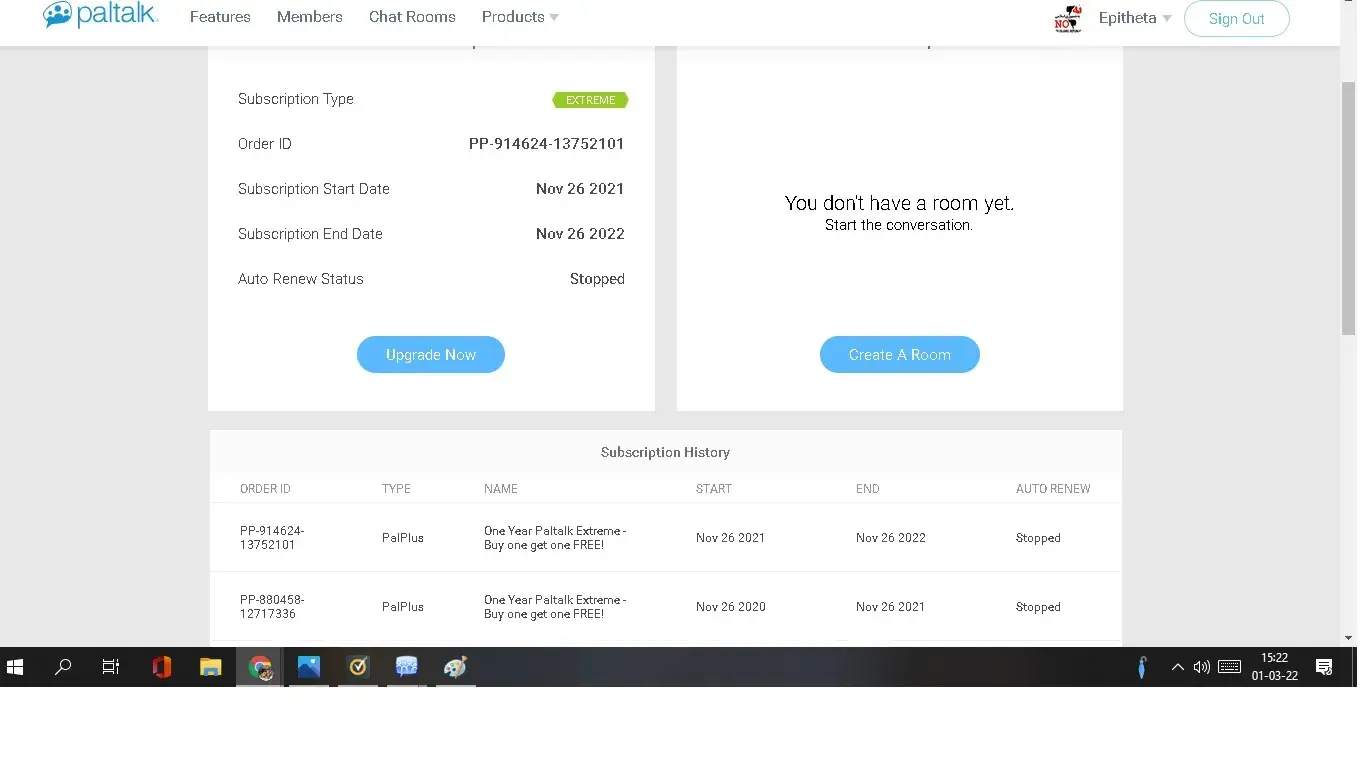Go to the Features page

click(x=220, y=17)
